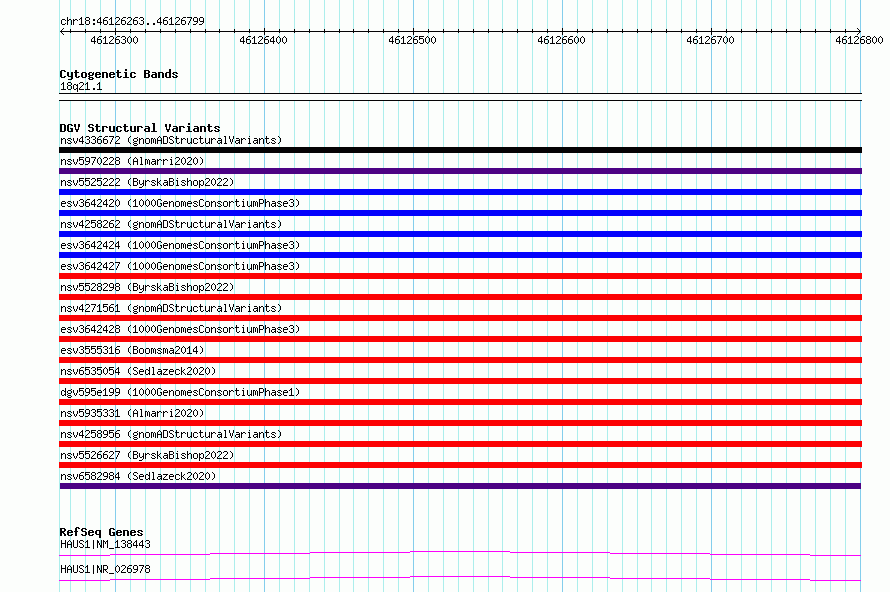The height and width of the screenshot is (592, 890).
Task: Open HAUS1|NR_026978 transcript label
Action: 105,569
